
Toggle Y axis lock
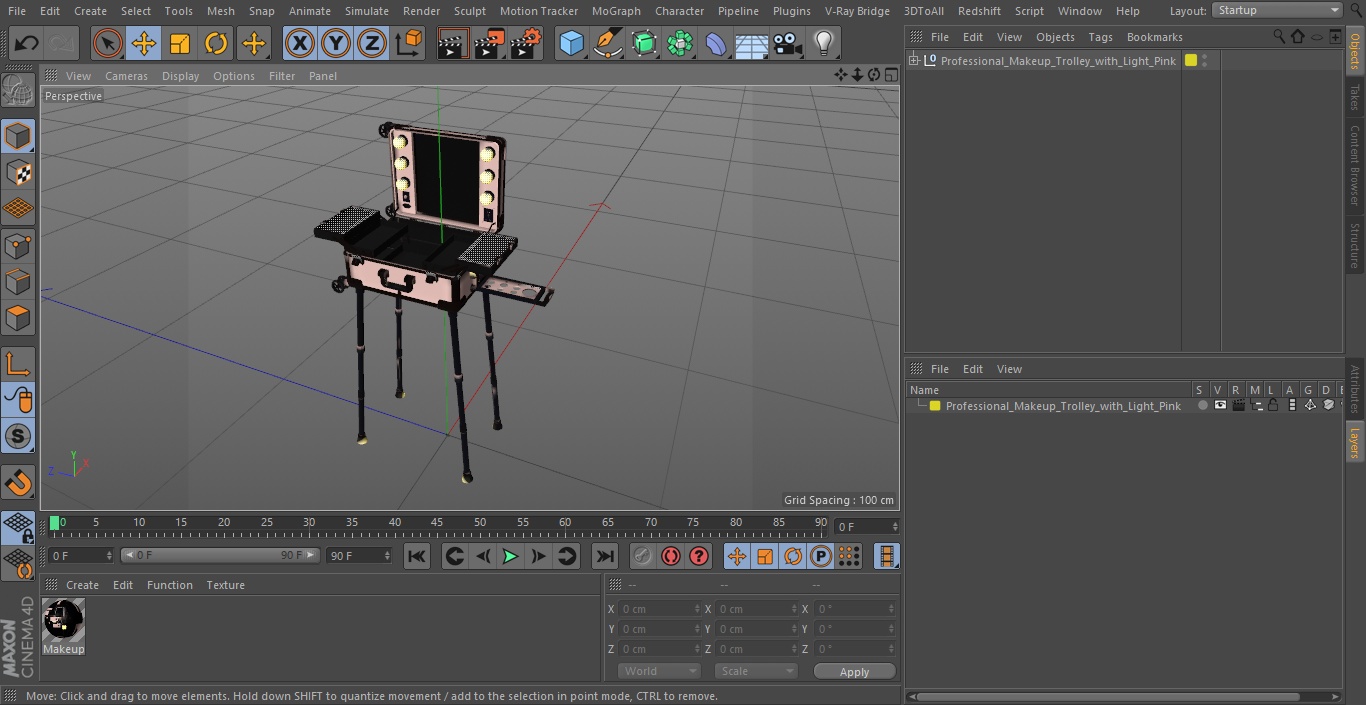pos(335,43)
